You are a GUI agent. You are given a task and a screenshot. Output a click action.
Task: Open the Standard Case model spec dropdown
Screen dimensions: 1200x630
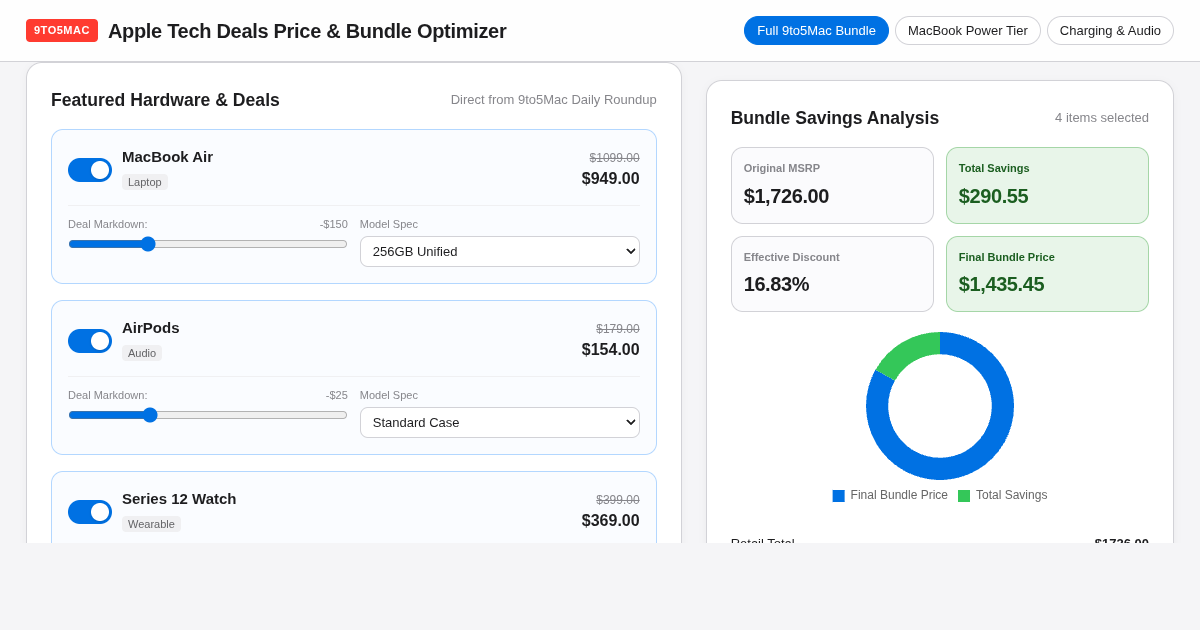pos(500,422)
